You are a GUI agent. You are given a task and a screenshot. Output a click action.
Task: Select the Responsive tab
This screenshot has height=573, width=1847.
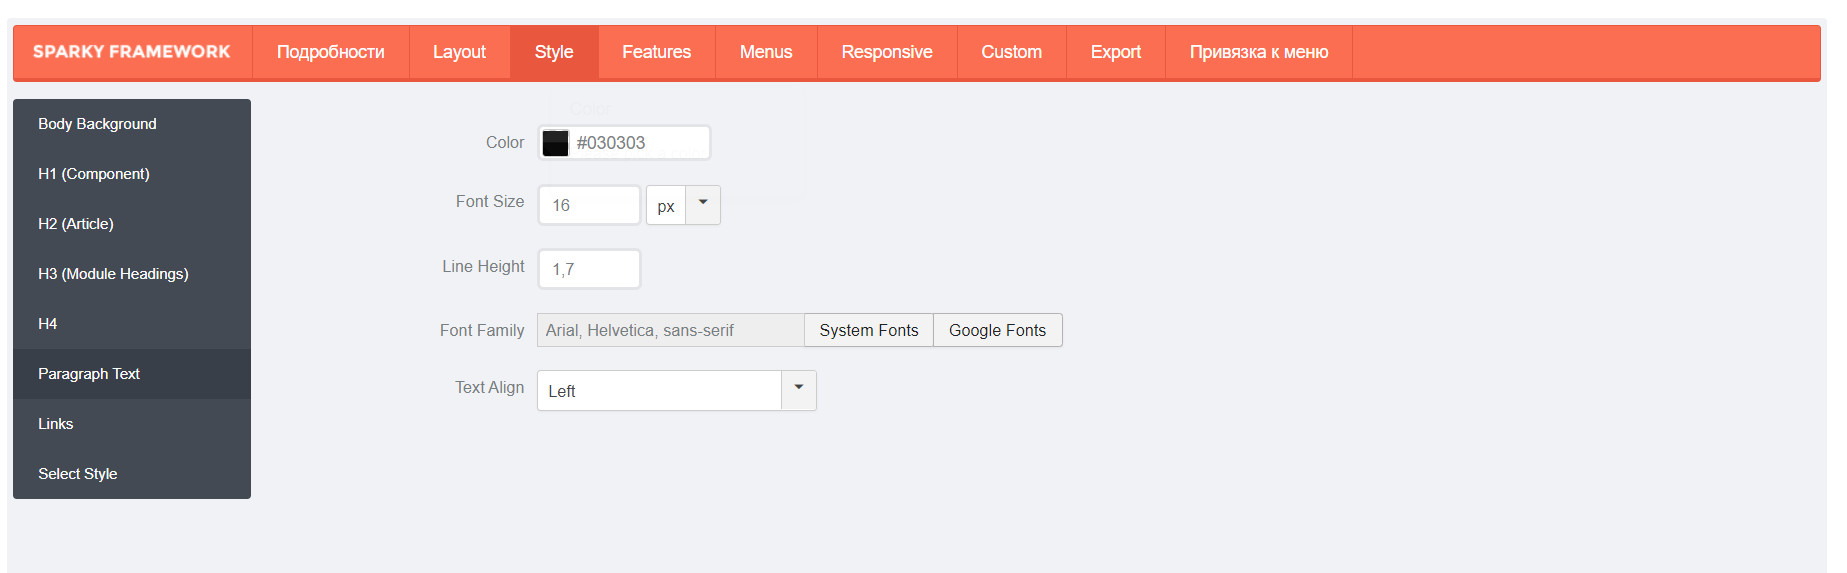pos(887,52)
